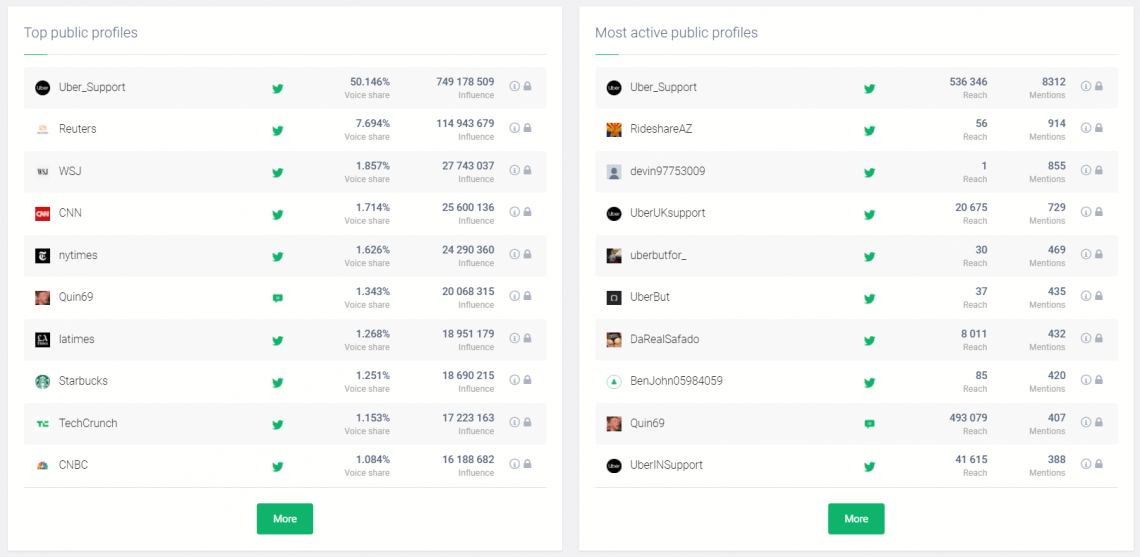Viewport: 1140px width, 557px height.
Task: Open the WSJ profile name
Action: click(69, 171)
